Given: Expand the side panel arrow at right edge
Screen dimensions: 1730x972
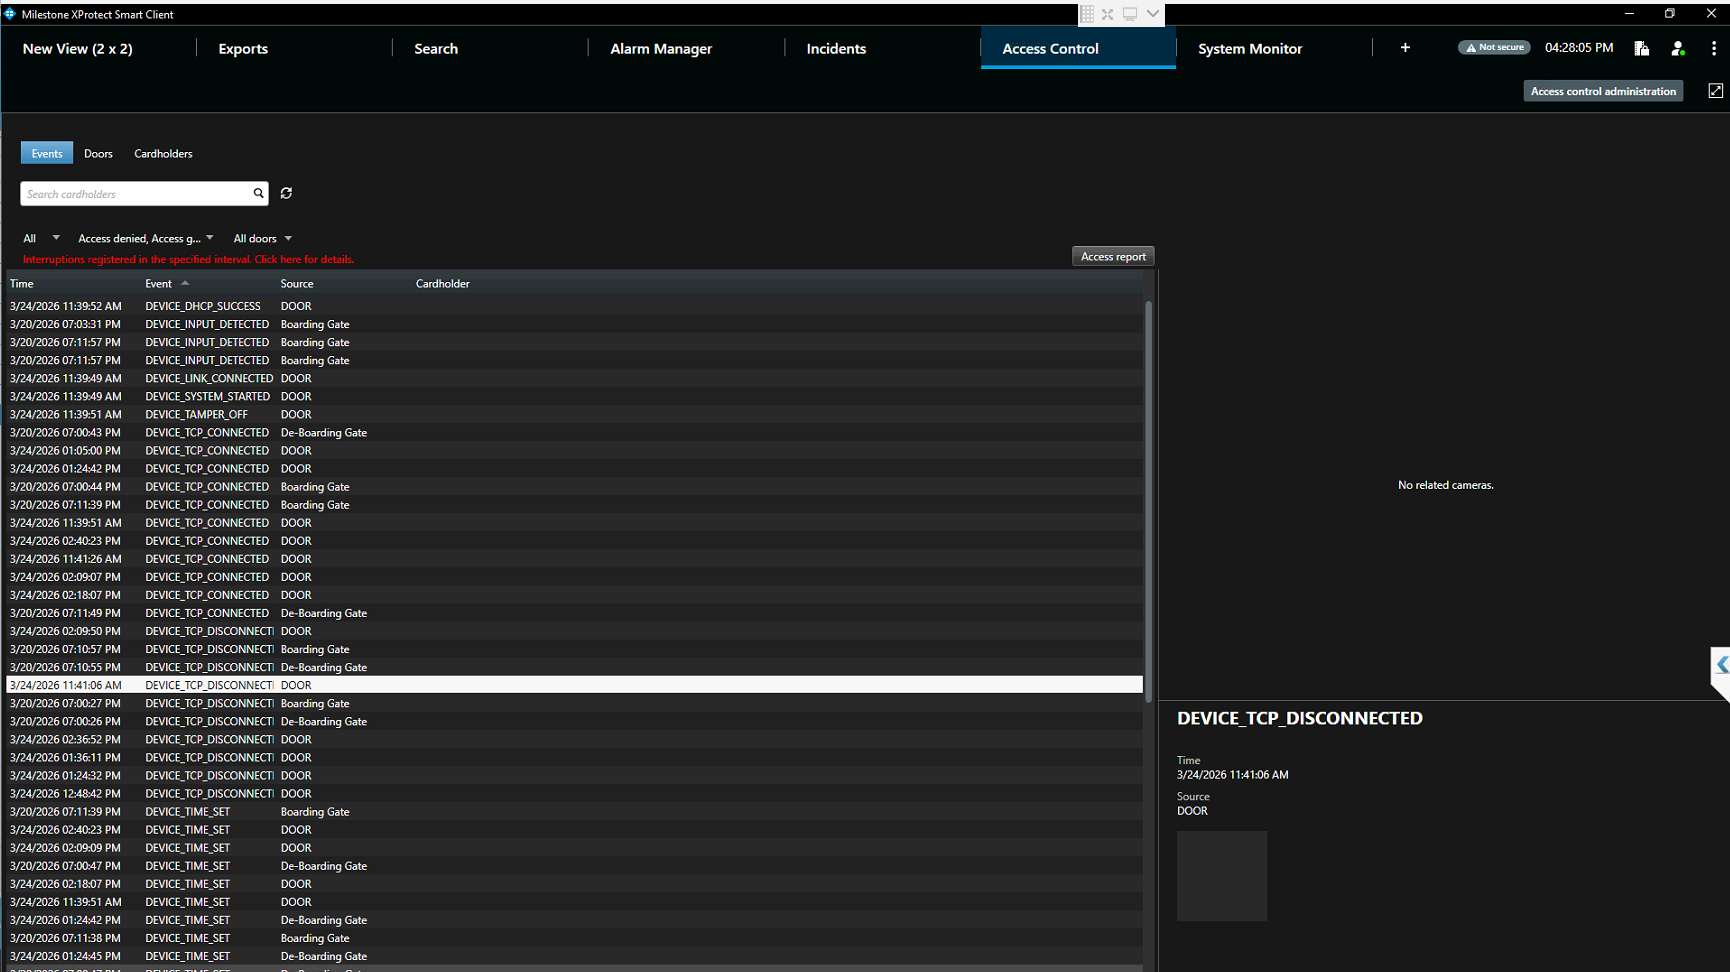Looking at the screenshot, I should (x=1721, y=665).
